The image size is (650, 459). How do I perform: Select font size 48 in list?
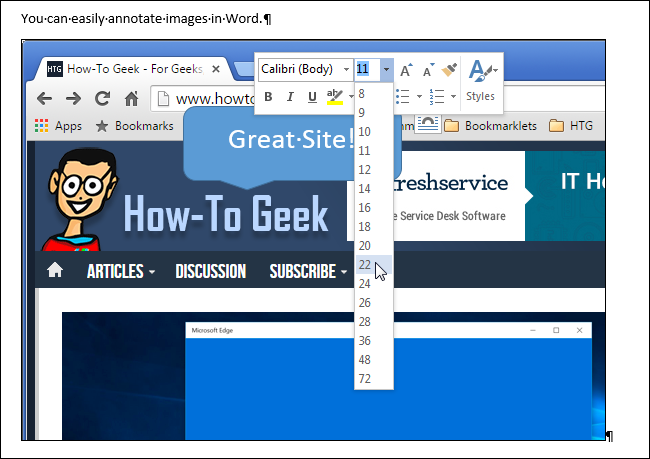click(374, 359)
